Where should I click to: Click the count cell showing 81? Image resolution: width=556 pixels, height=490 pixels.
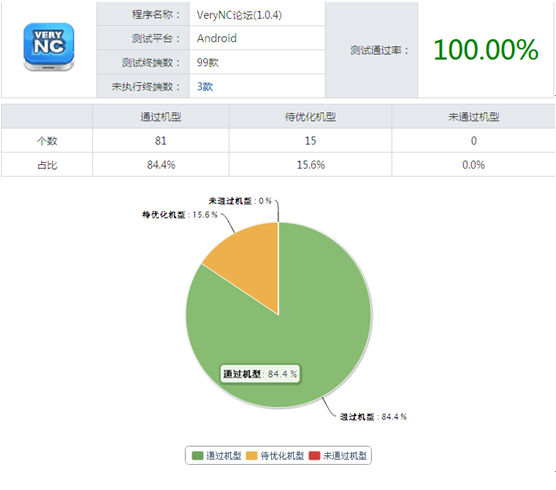point(161,141)
